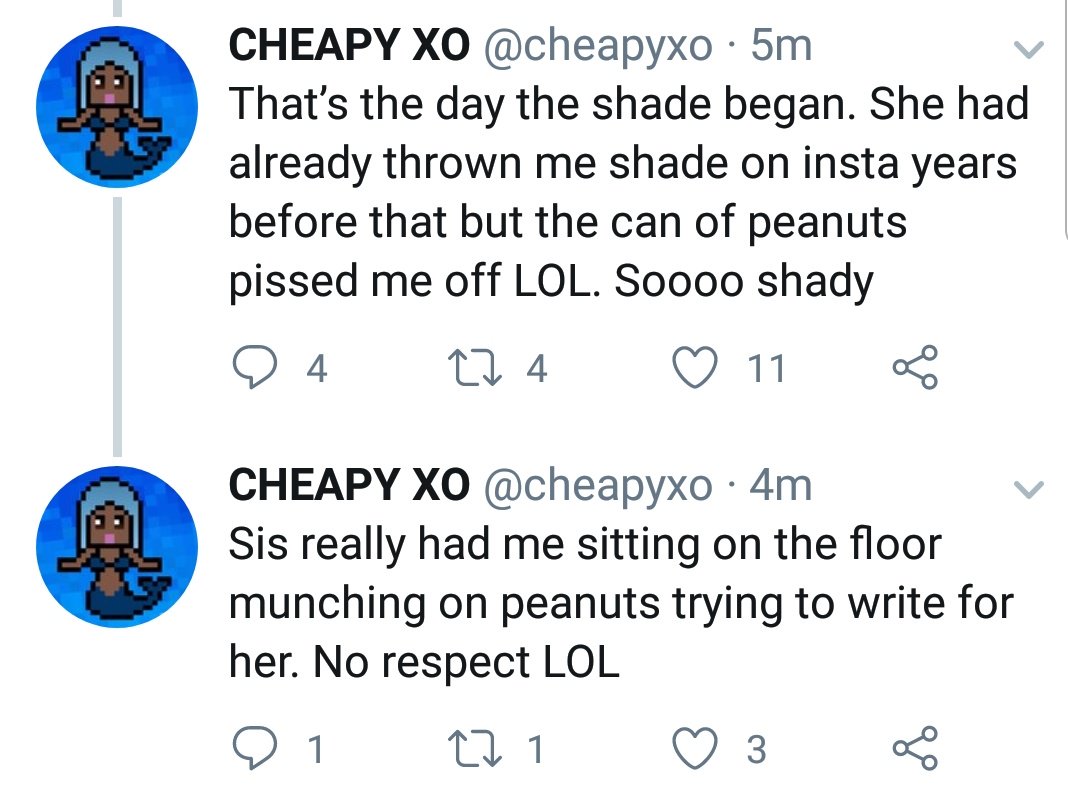Screen dimensions: 1068x792
Task: Reply to the 'No respect LOL' tweet
Action: tap(253, 748)
